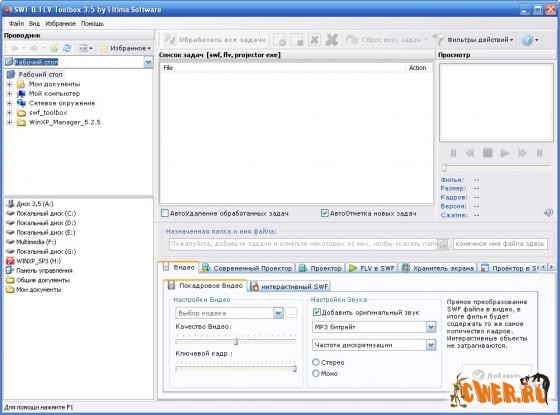Expand the Мои документы tree node
Image resolution: width=560 pixels, height=415 pixels.
10,84
